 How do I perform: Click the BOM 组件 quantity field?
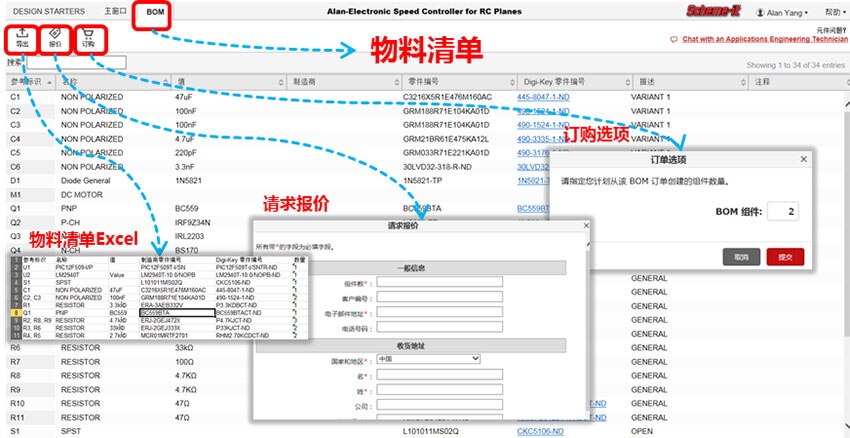[x=783, y=212]
